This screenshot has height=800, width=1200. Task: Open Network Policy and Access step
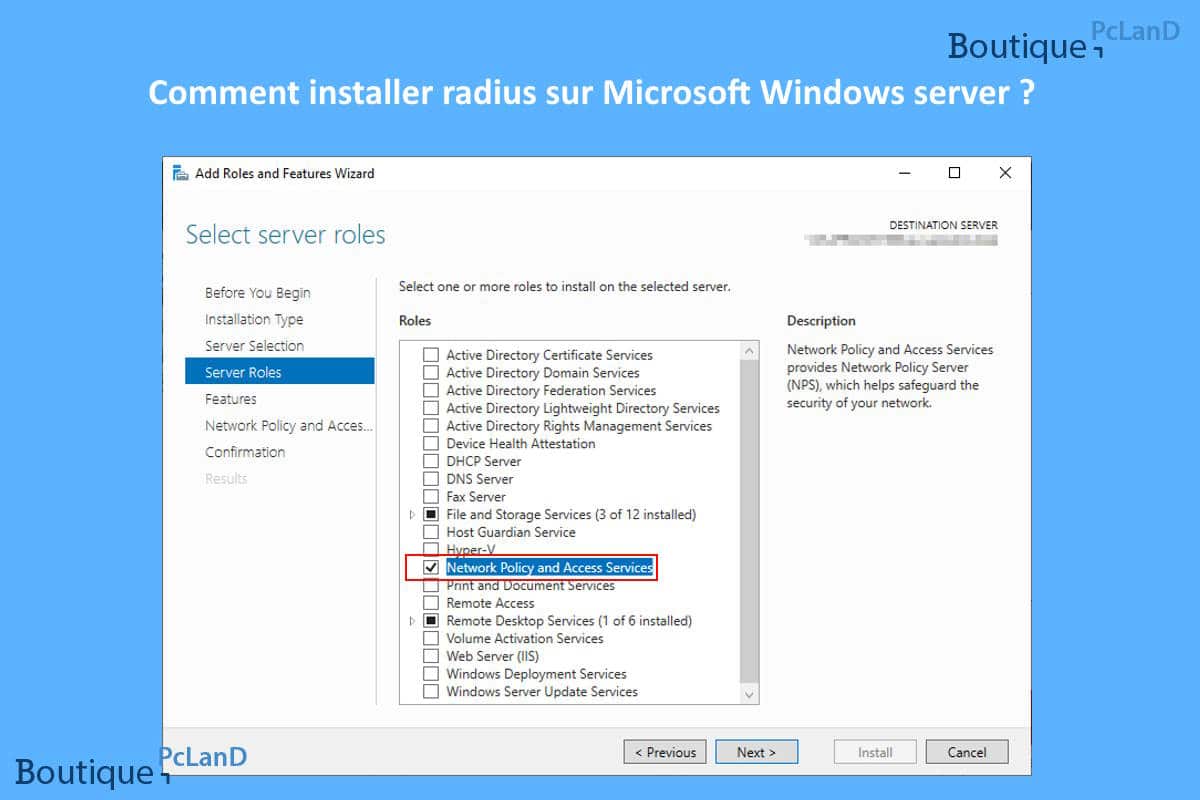289,425
